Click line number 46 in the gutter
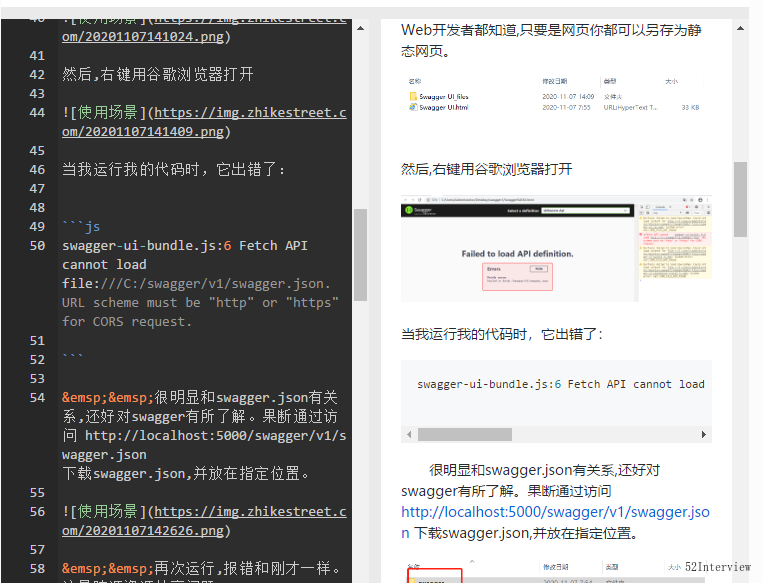Image resolution: width=762 pixels, height=583 pixels. click(37, 170)
